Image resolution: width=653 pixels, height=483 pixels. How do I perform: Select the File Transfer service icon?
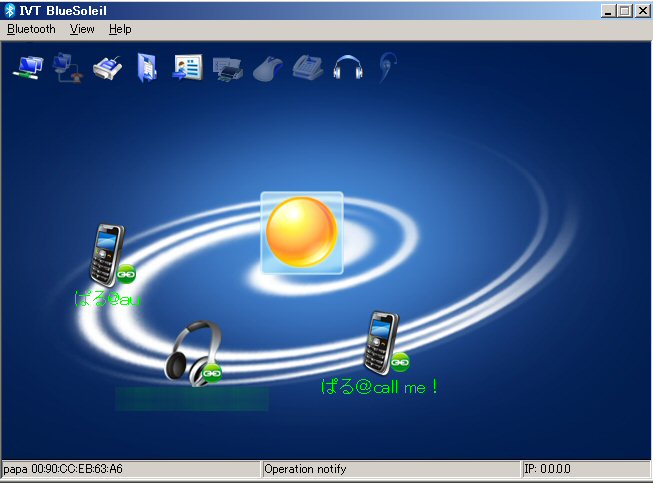[x=147, y=68]
